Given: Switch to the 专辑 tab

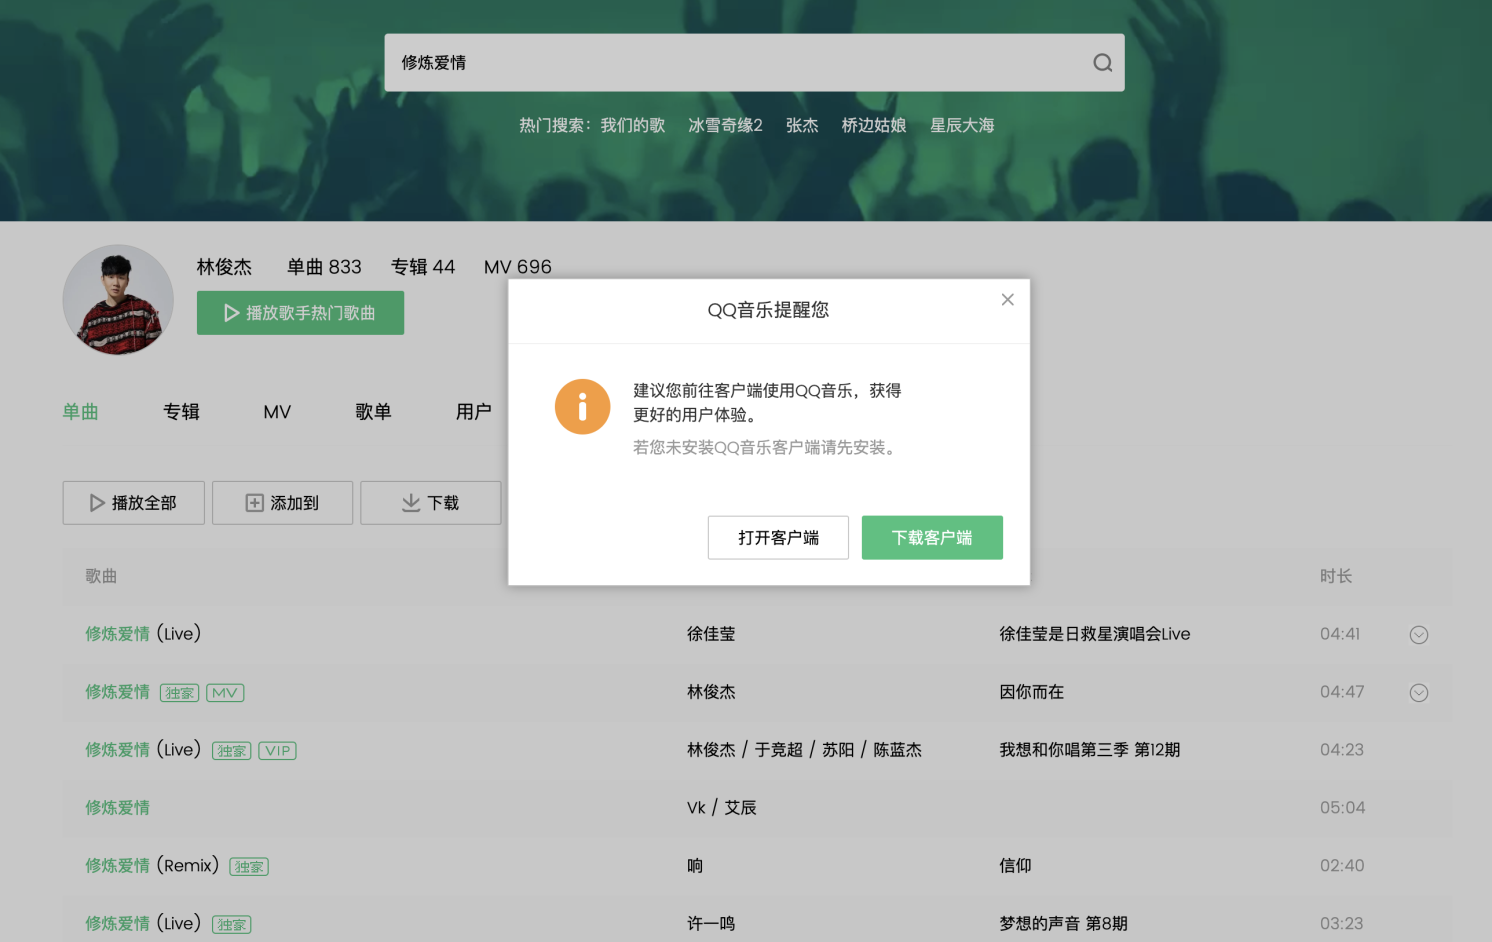Looking at the screenshot, I should pyautogui.click(x=181, y=412).
